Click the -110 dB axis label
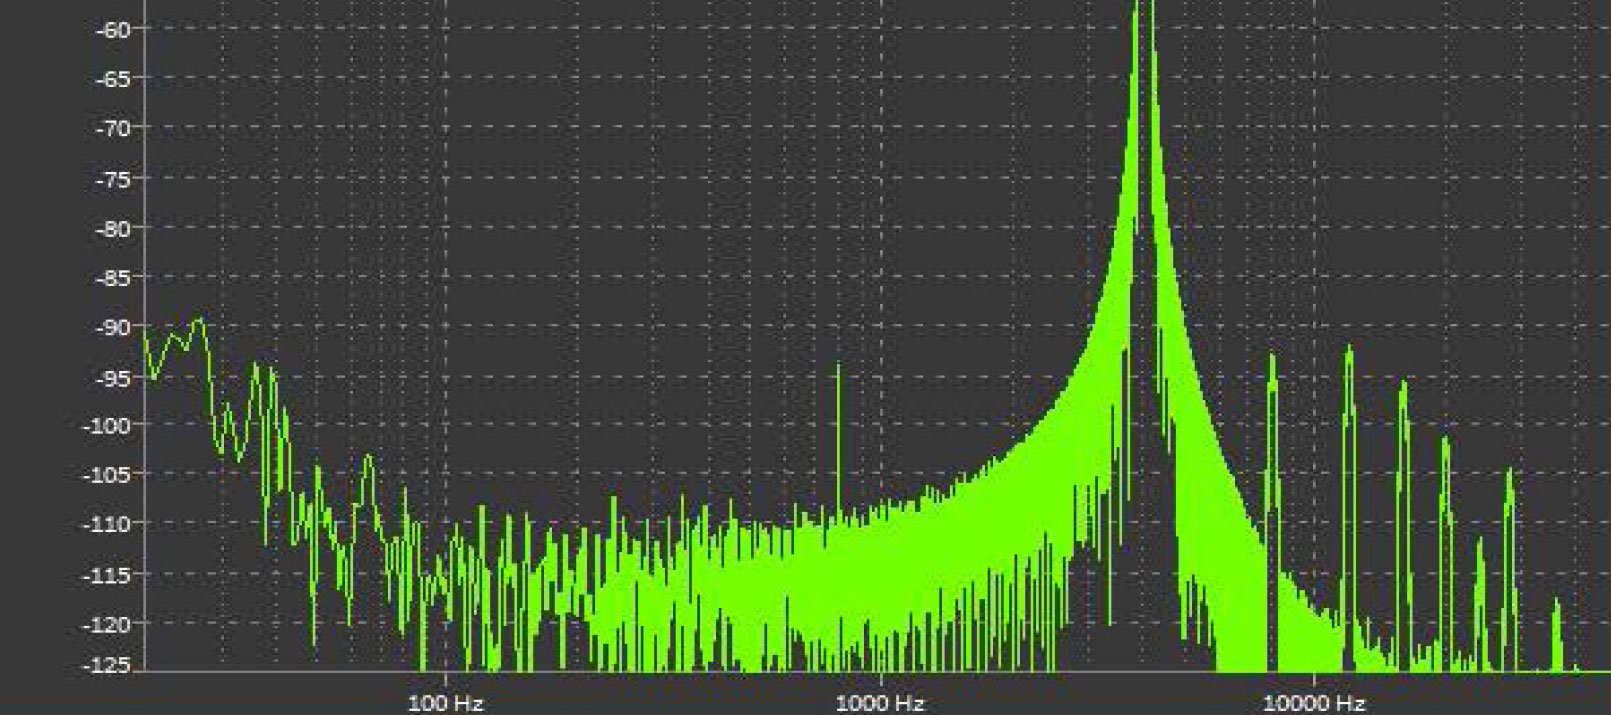The image size is (1611, 715). [x=111, y=524]
